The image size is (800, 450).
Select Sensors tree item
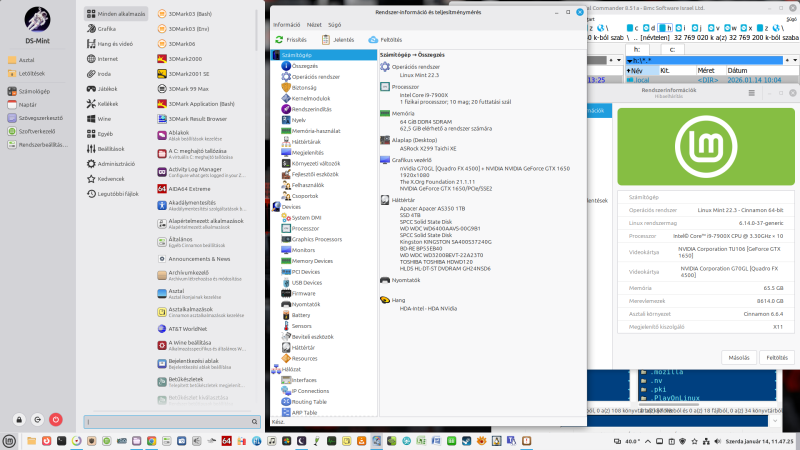[x=296, y=326]
